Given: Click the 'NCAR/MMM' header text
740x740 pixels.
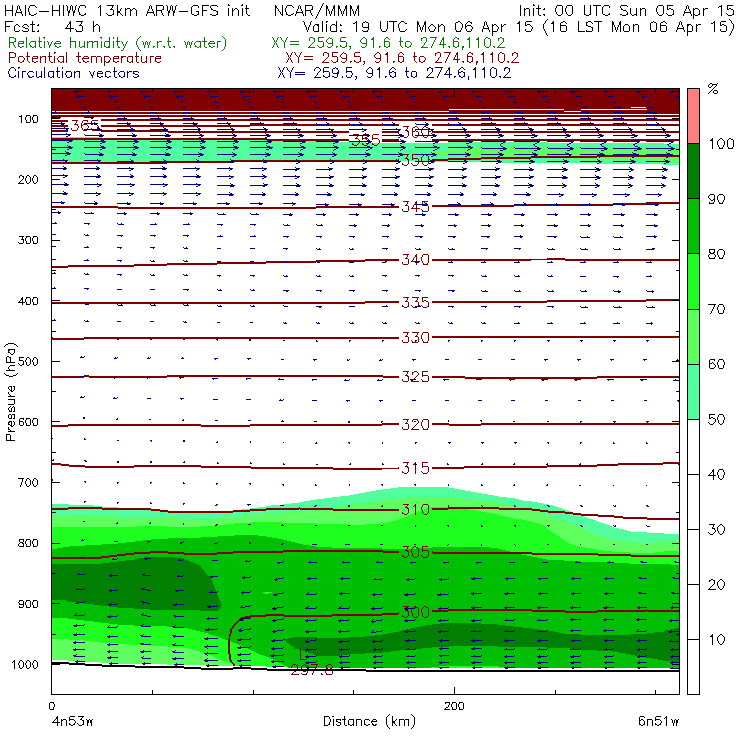Looking at the screenshot, I should (x=317, y=10).
